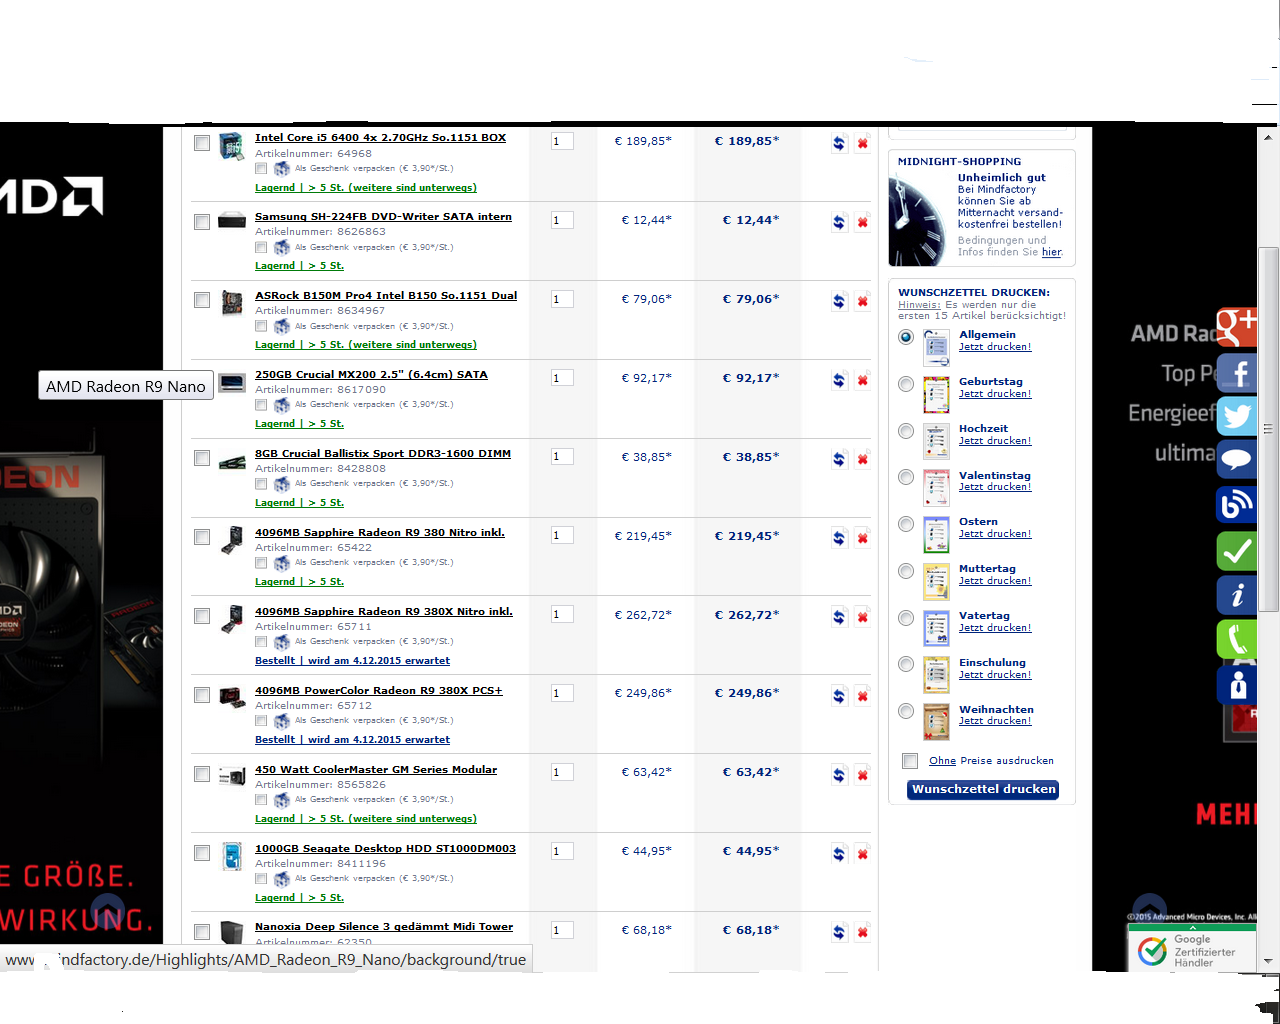The height and width of the screenshot is (1024, 1280).
Task: Open '8GB Crucial Ballistix Sport DDR3-1600 DIMM' link
Action: pos(383,454)
